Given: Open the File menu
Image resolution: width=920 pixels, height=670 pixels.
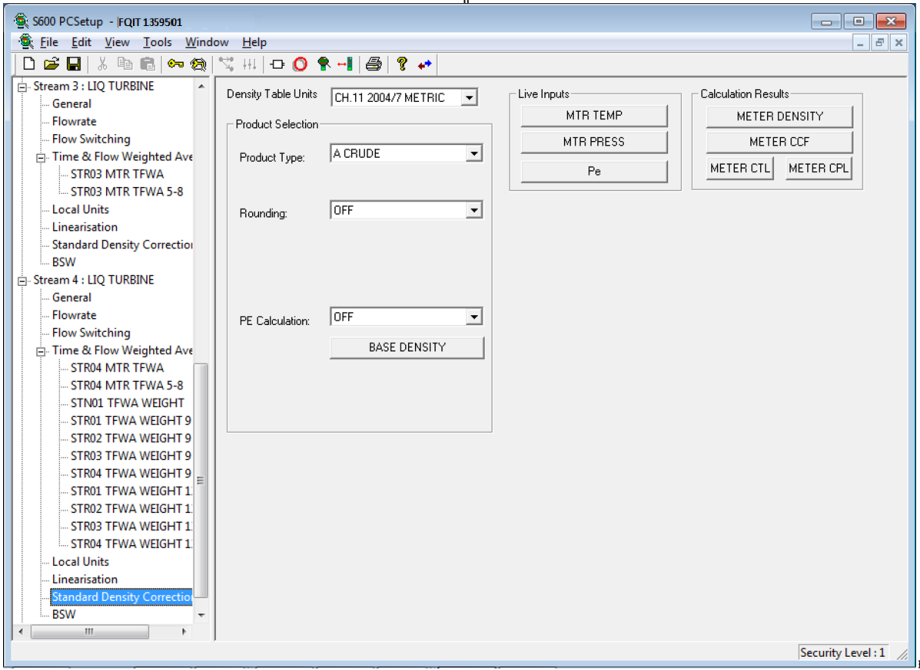Looking at the screenshot, I should (49, 42).
